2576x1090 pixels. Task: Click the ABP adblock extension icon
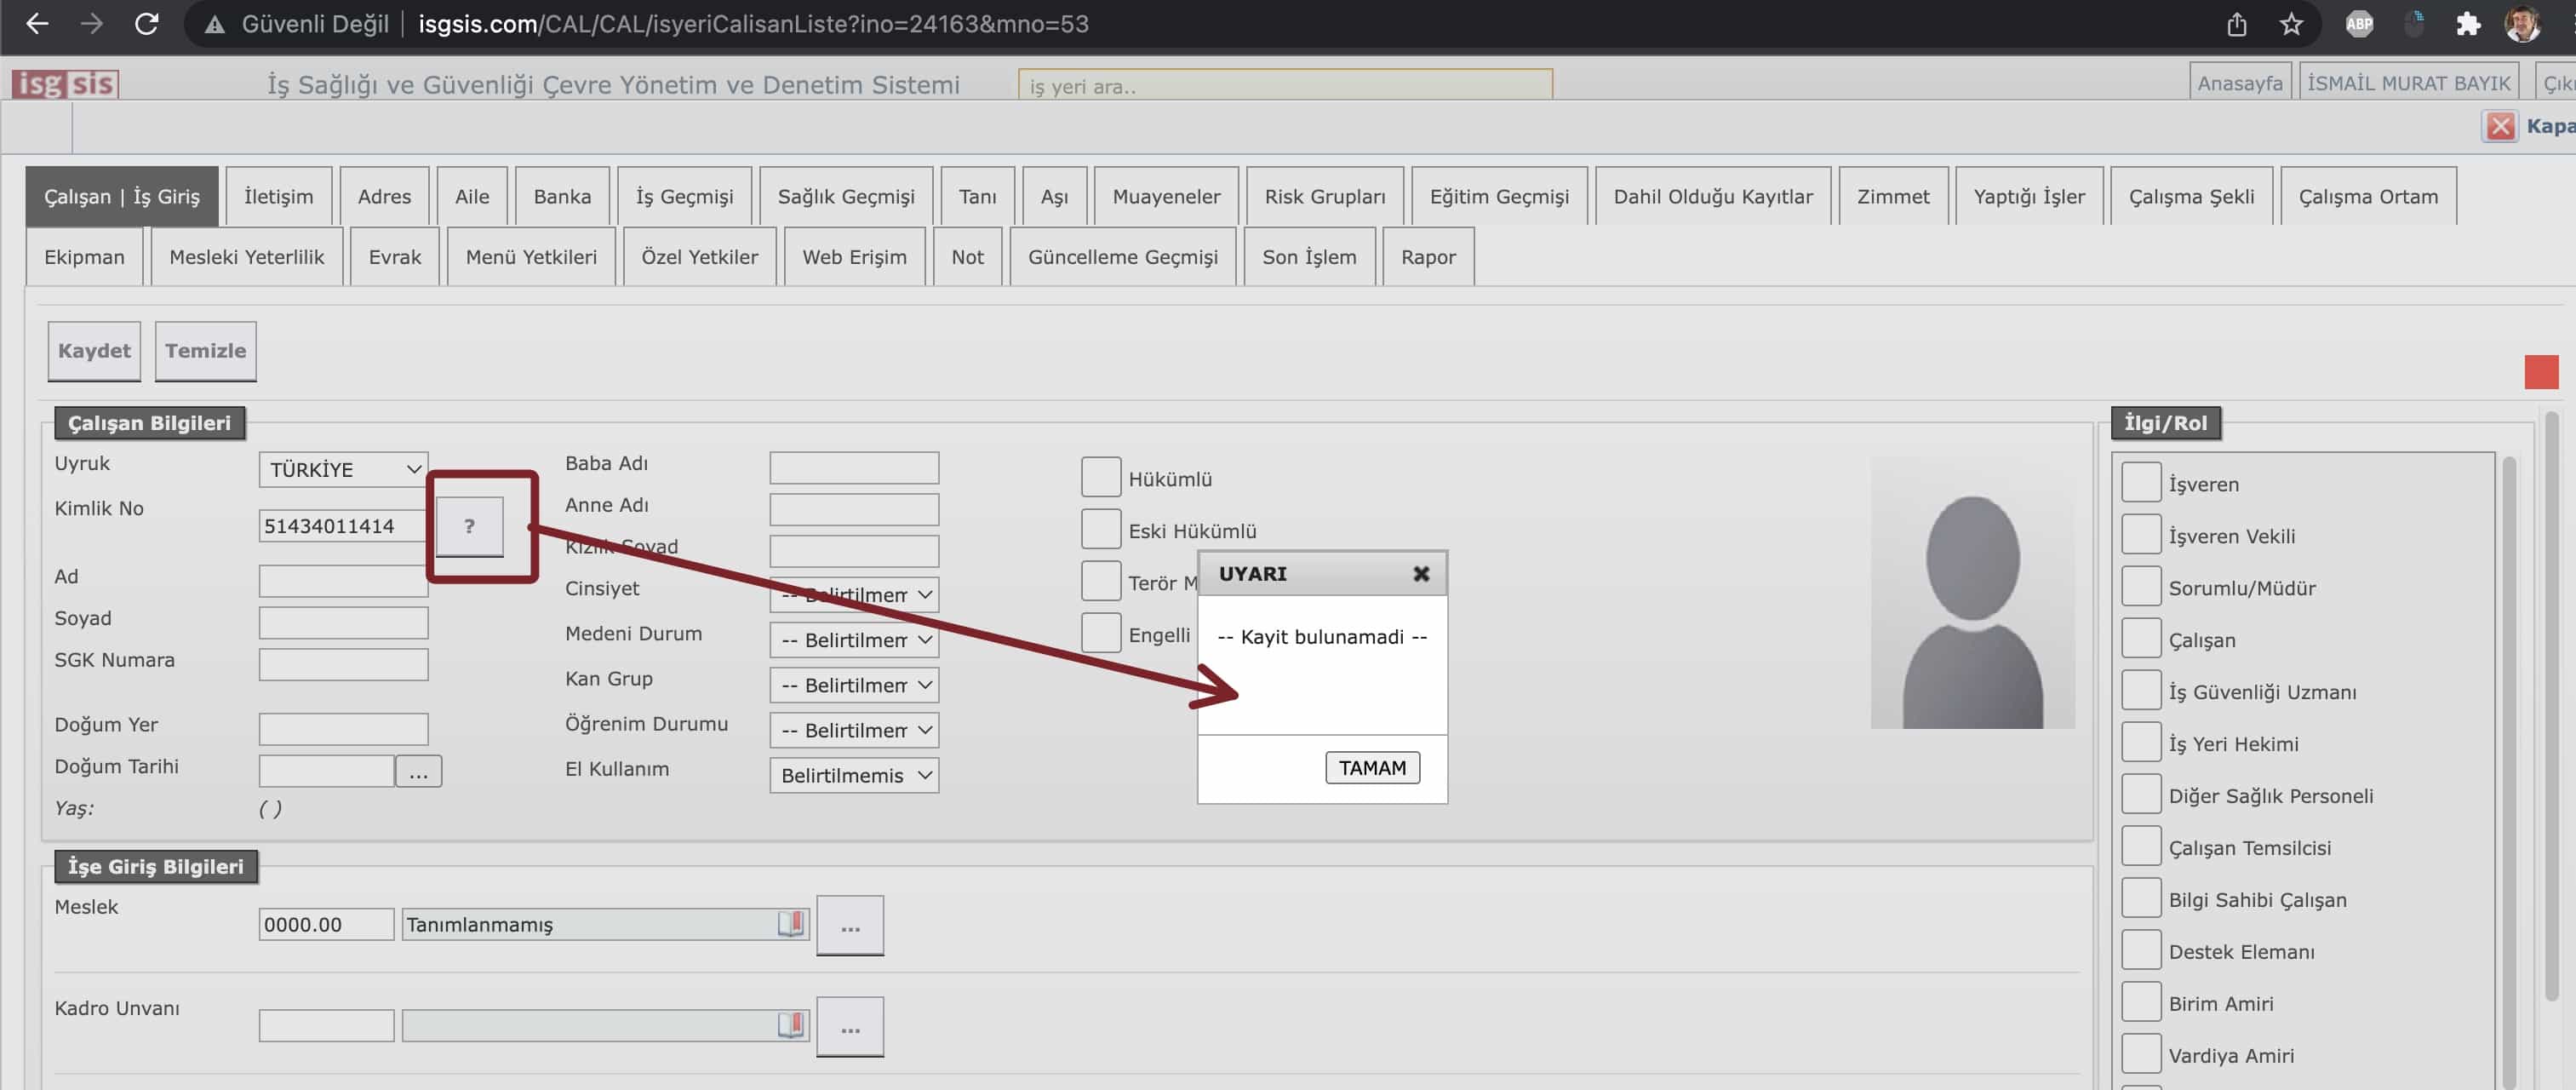(x=2359, y=24)
